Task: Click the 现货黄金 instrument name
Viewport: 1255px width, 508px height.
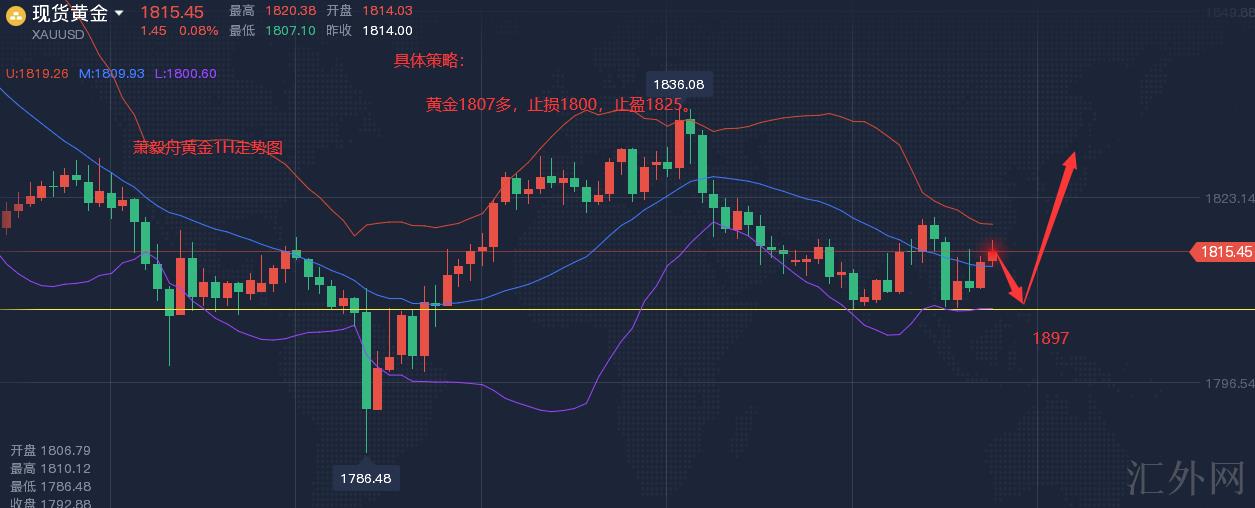Action: pyautogui.click(x=70, y=13)
